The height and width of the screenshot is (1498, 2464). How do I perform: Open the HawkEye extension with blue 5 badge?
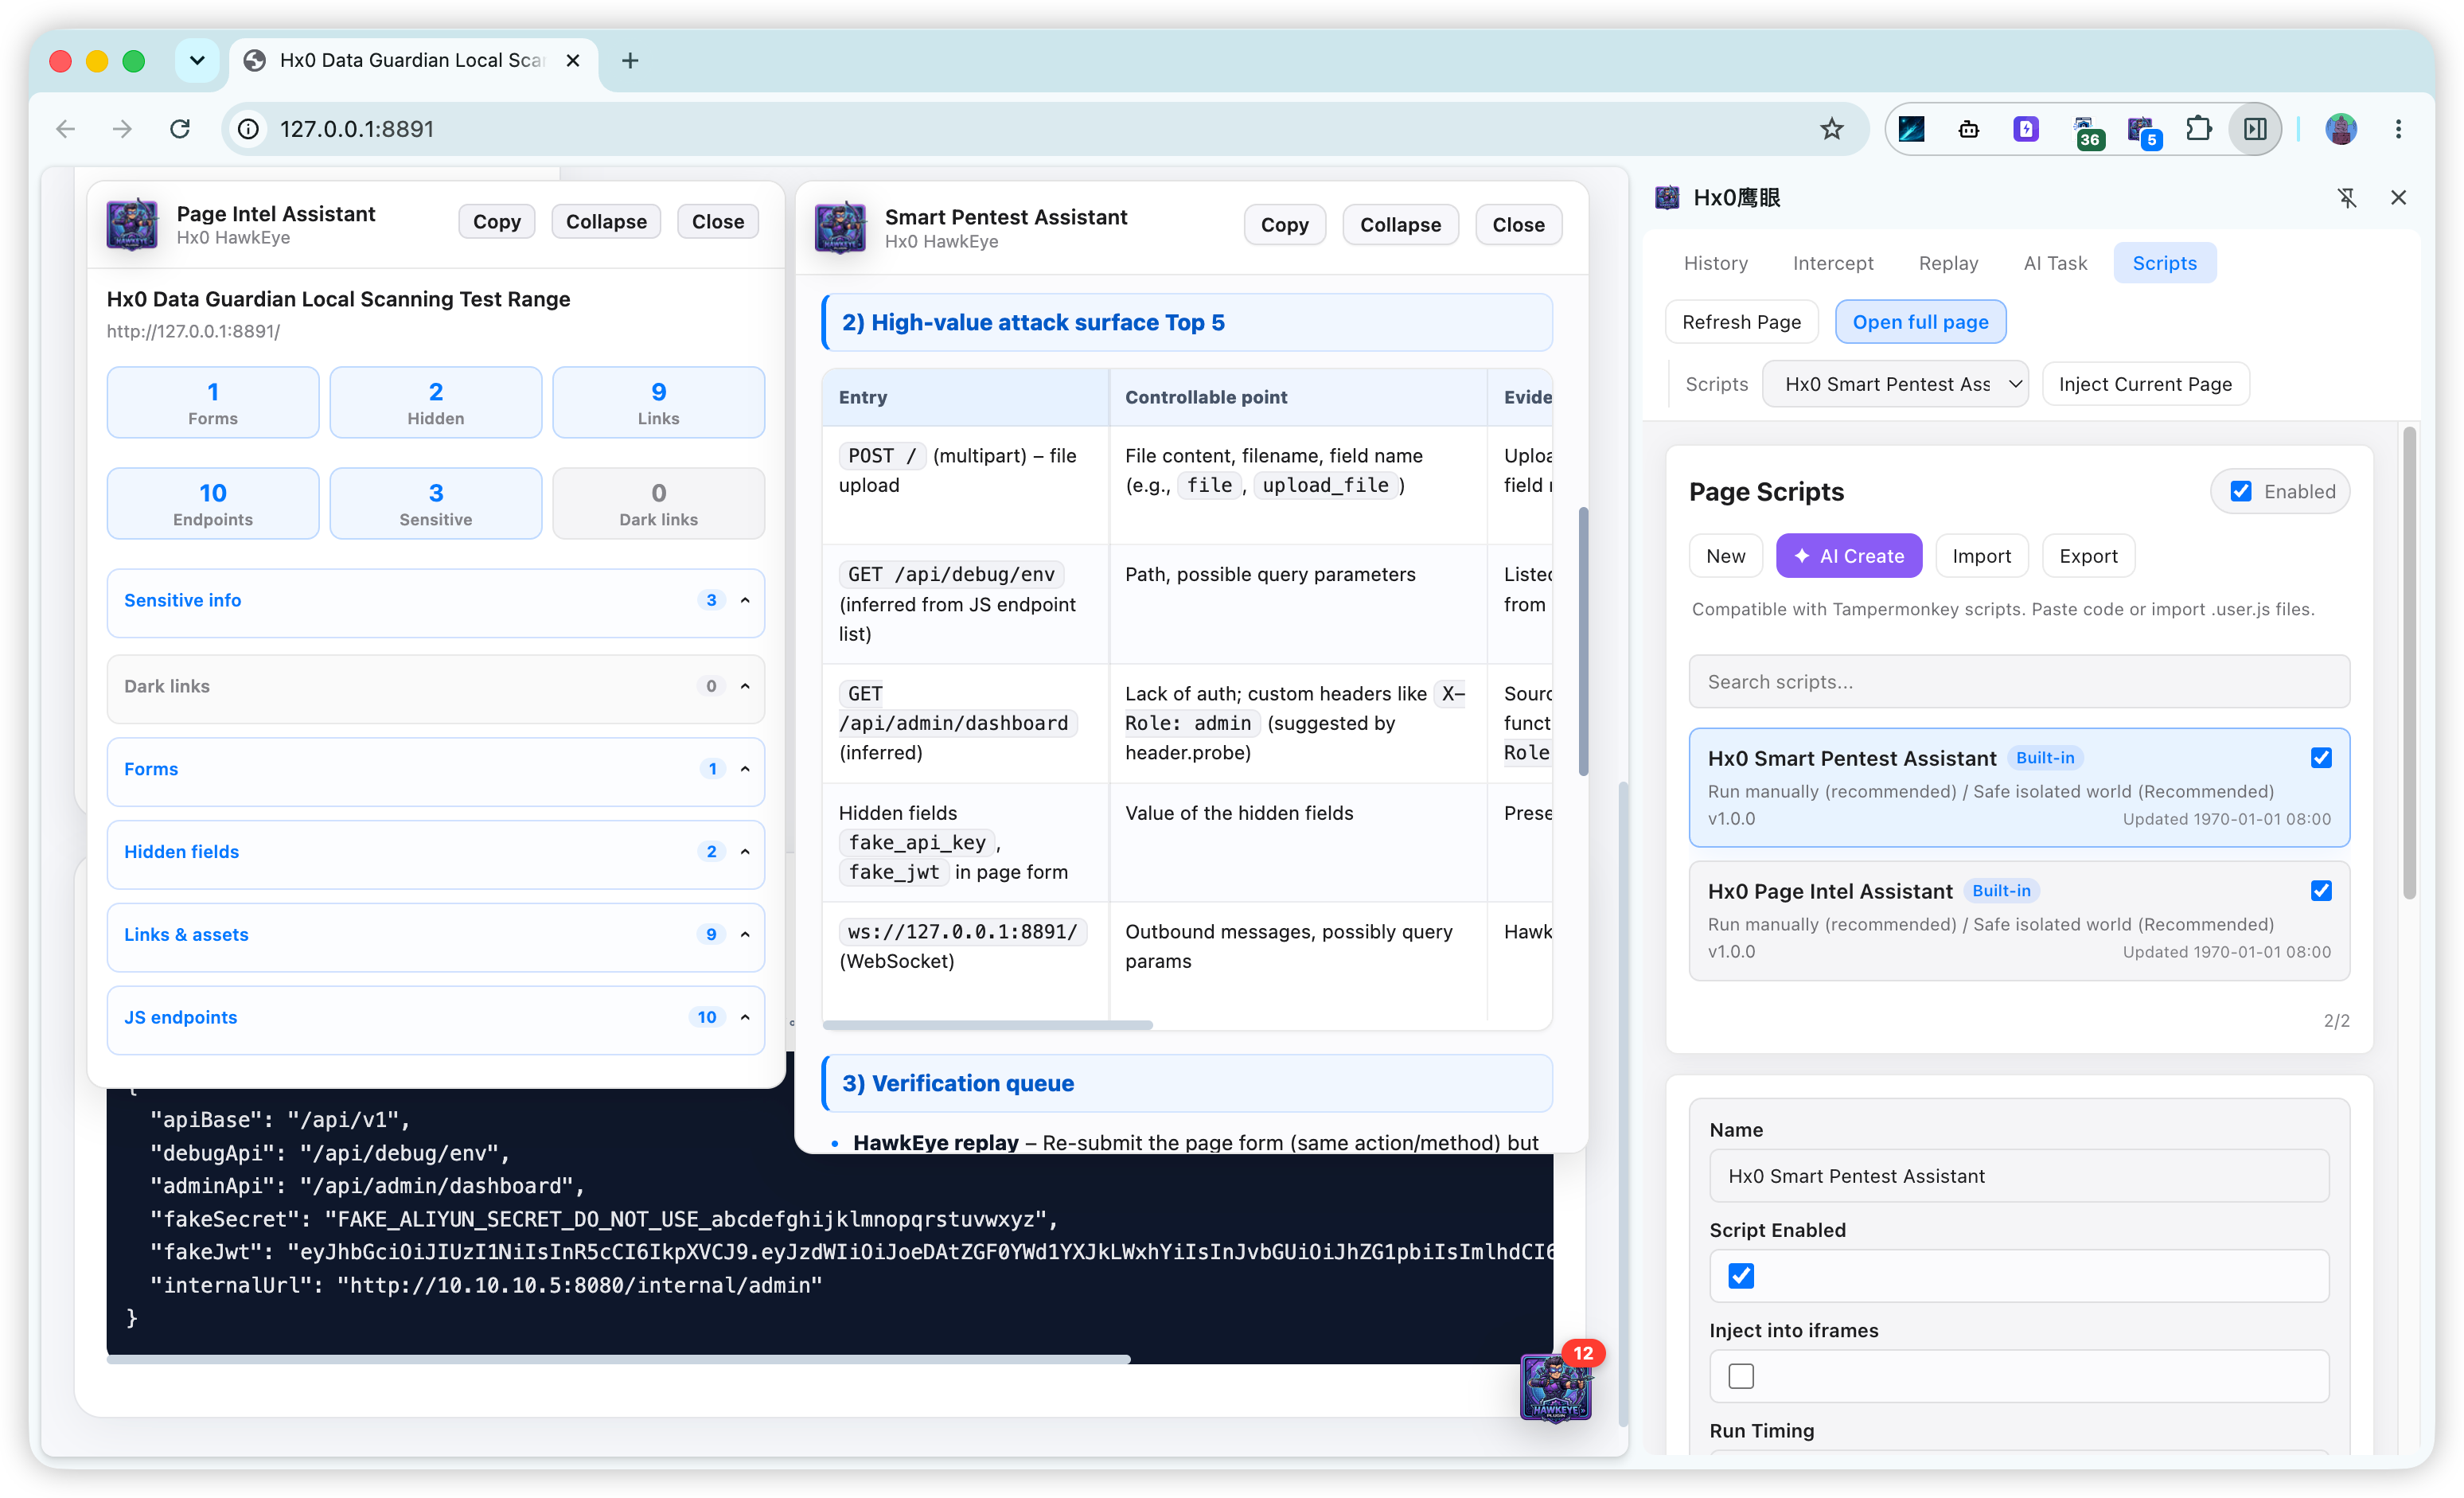pos(2143,131)
